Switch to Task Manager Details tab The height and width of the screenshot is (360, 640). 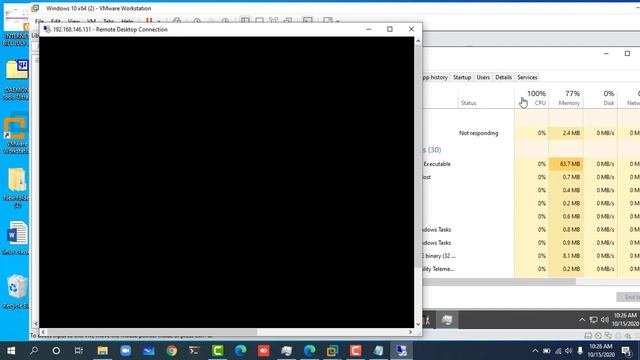click(503, 77)
